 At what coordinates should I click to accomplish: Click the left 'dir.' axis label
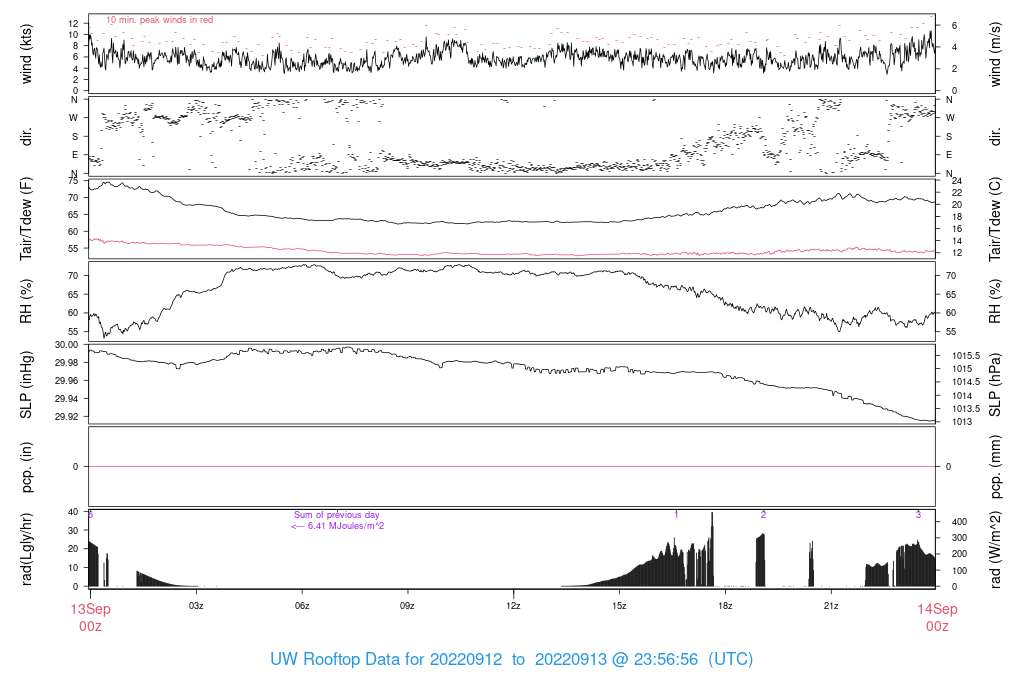pos(26,137)
